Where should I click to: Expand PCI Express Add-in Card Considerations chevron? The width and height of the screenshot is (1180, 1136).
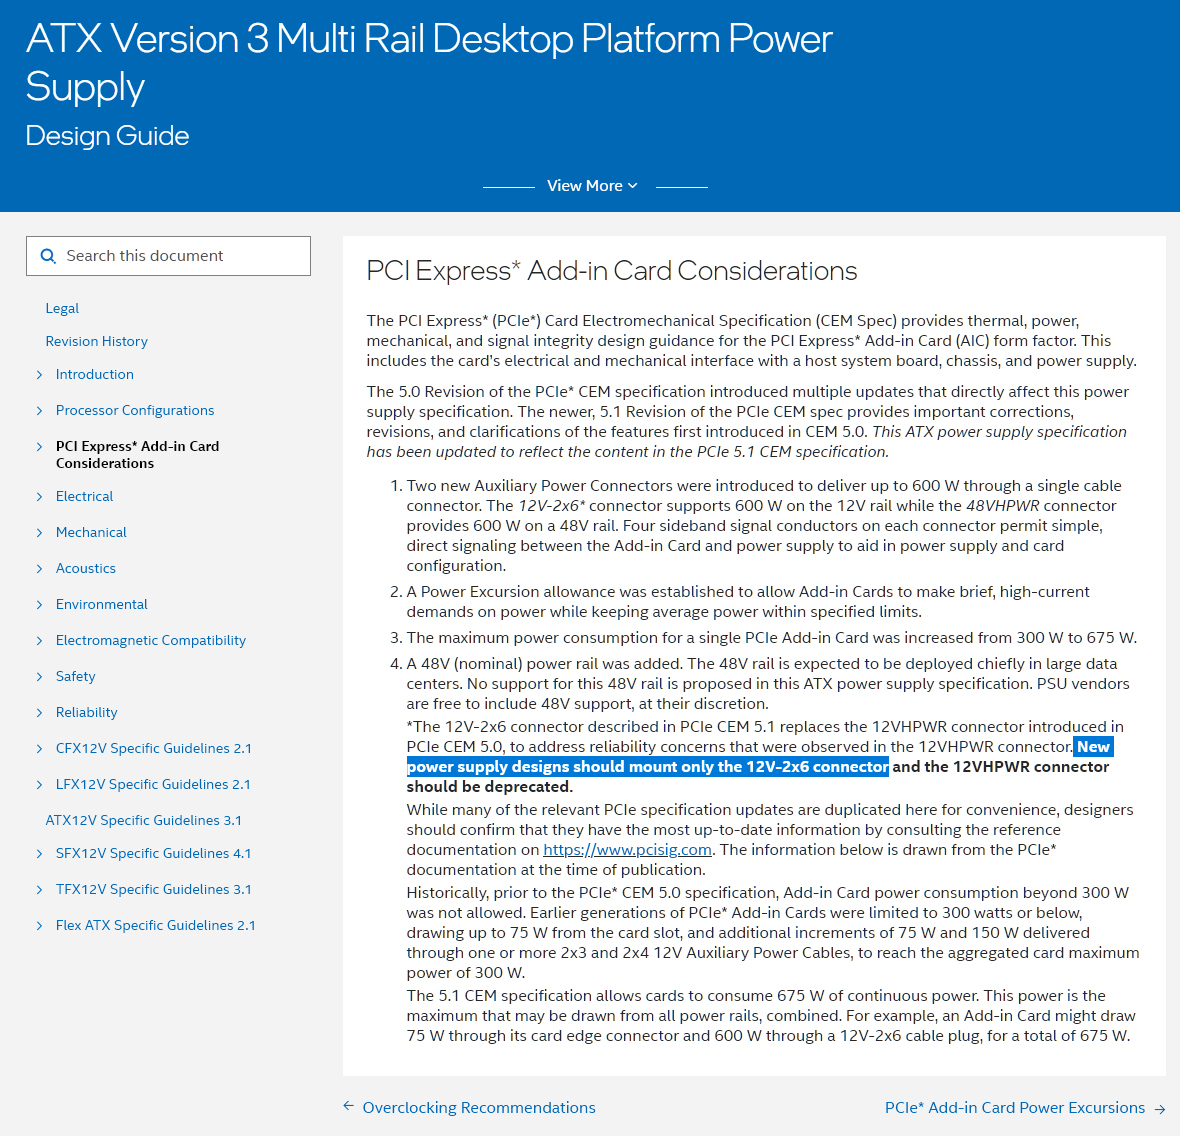point(40,447)
